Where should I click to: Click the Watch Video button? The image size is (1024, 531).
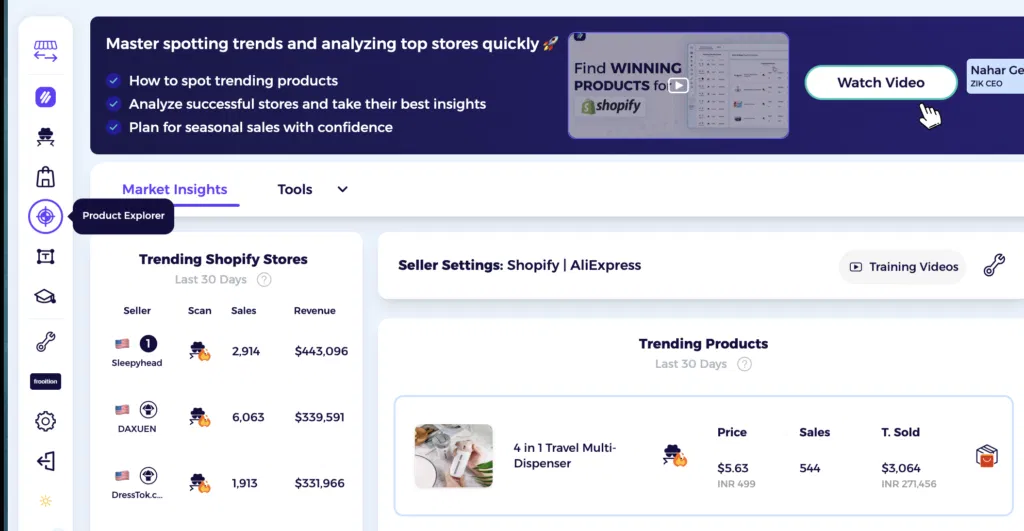click(x=880, y=82)
